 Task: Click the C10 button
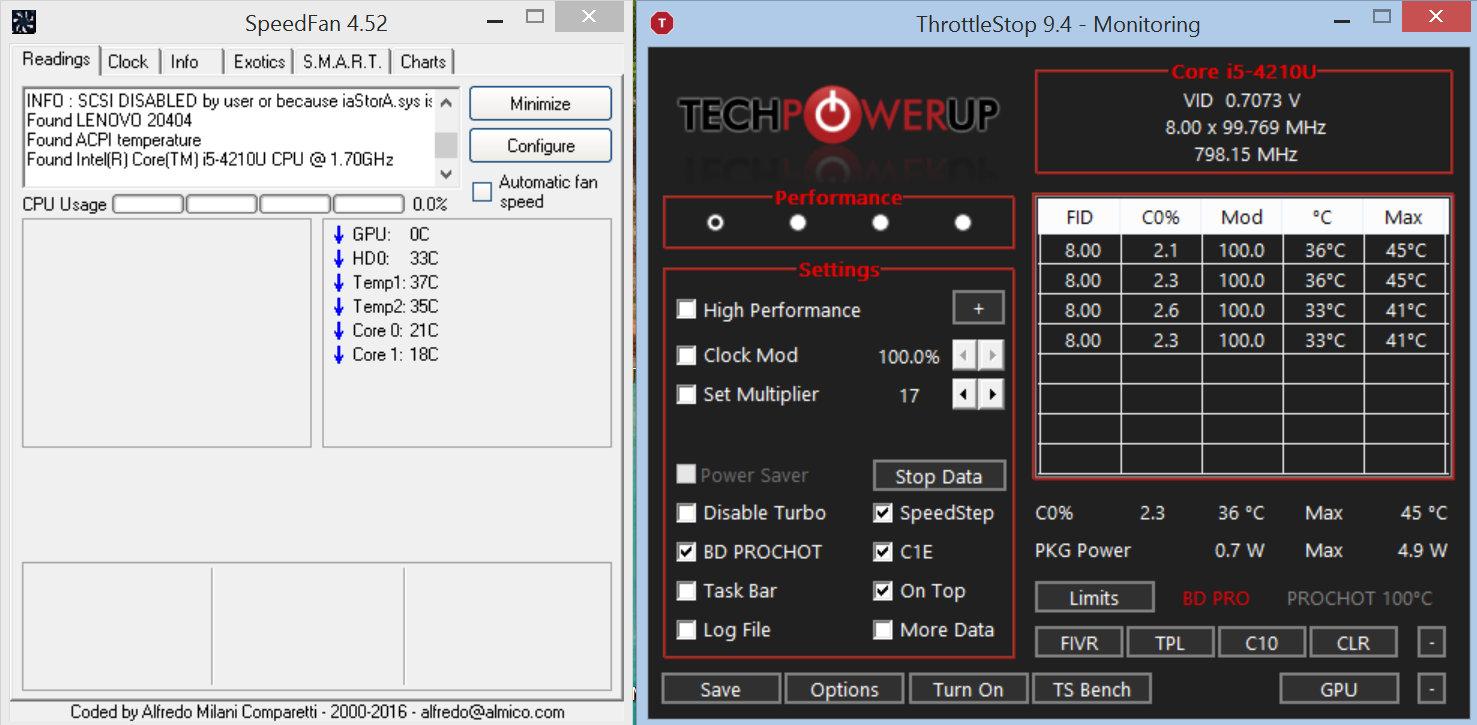[1262, 642]
